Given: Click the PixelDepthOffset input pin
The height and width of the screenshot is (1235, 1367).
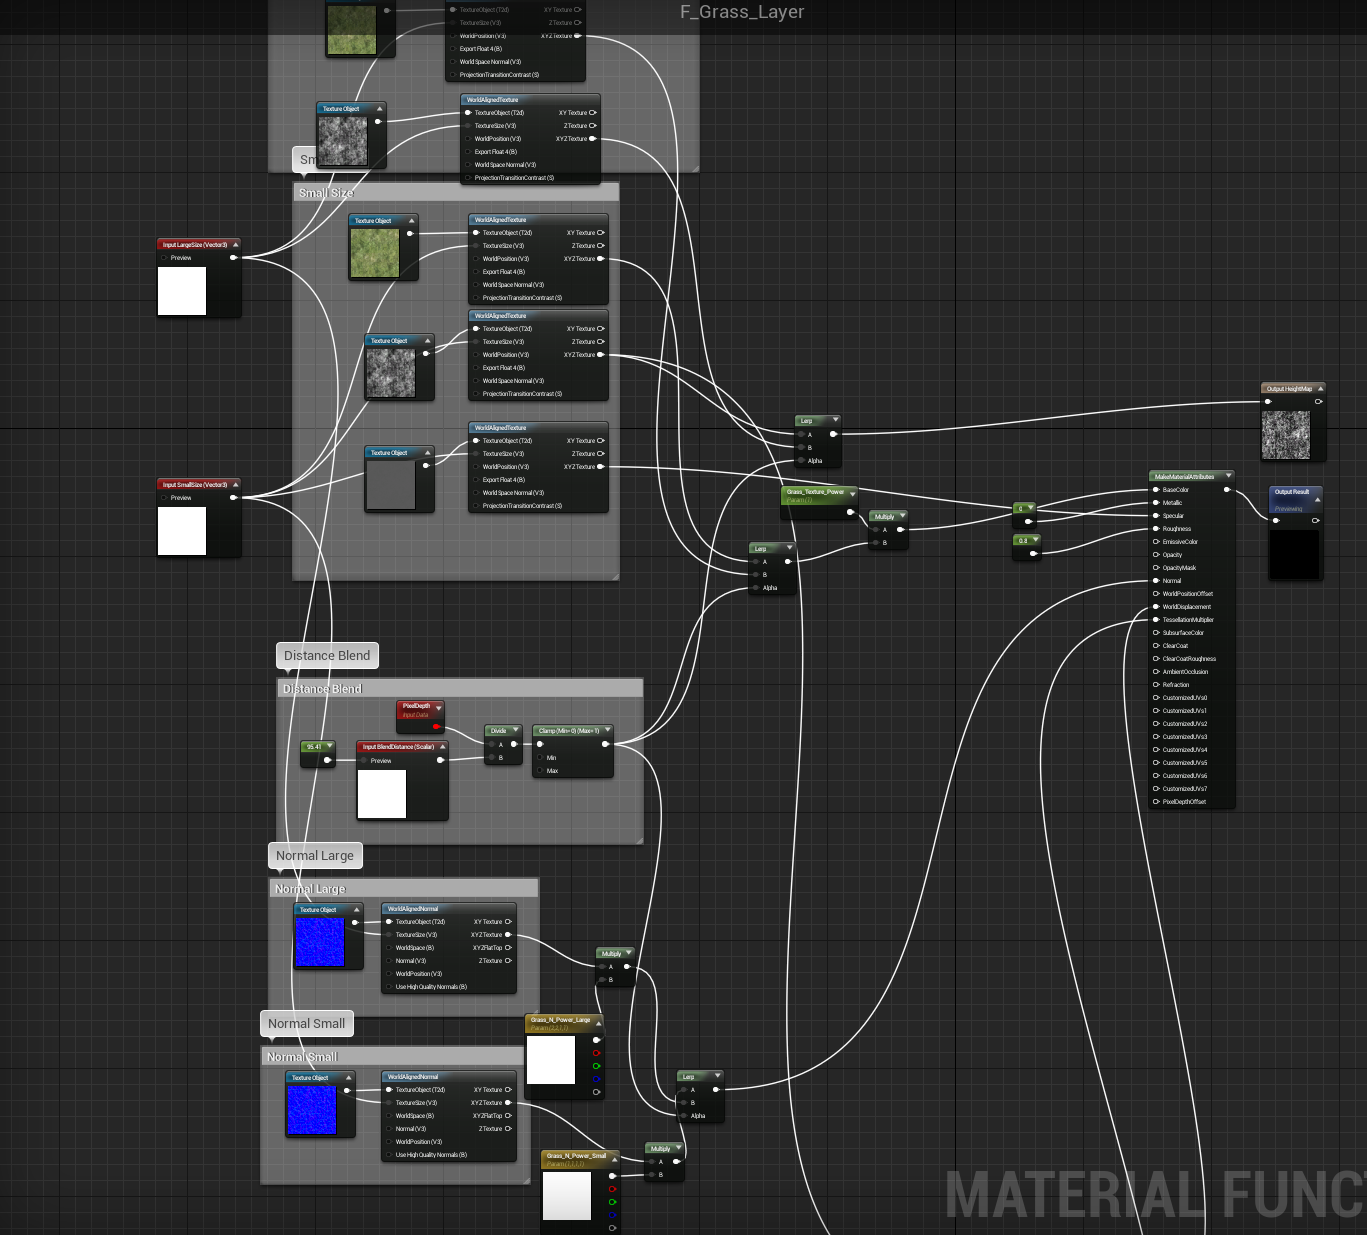Looking at the screenshot, I should pos(1156,802).
